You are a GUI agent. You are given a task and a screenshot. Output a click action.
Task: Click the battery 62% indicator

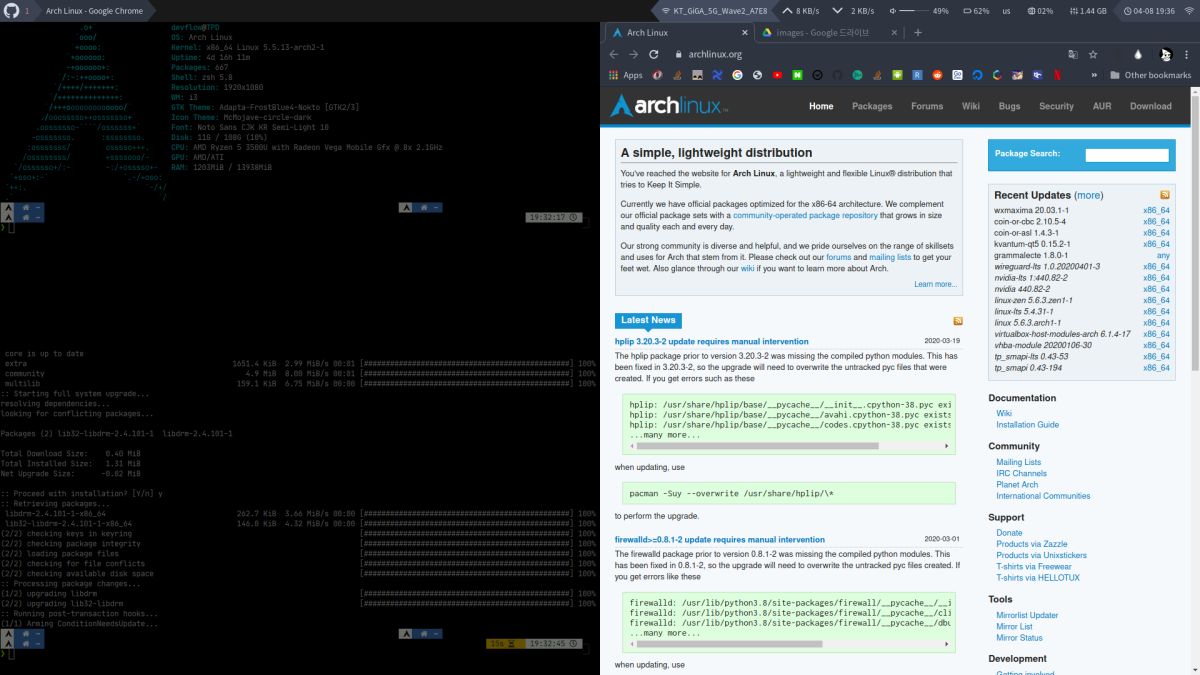click(x=974, y=10)
